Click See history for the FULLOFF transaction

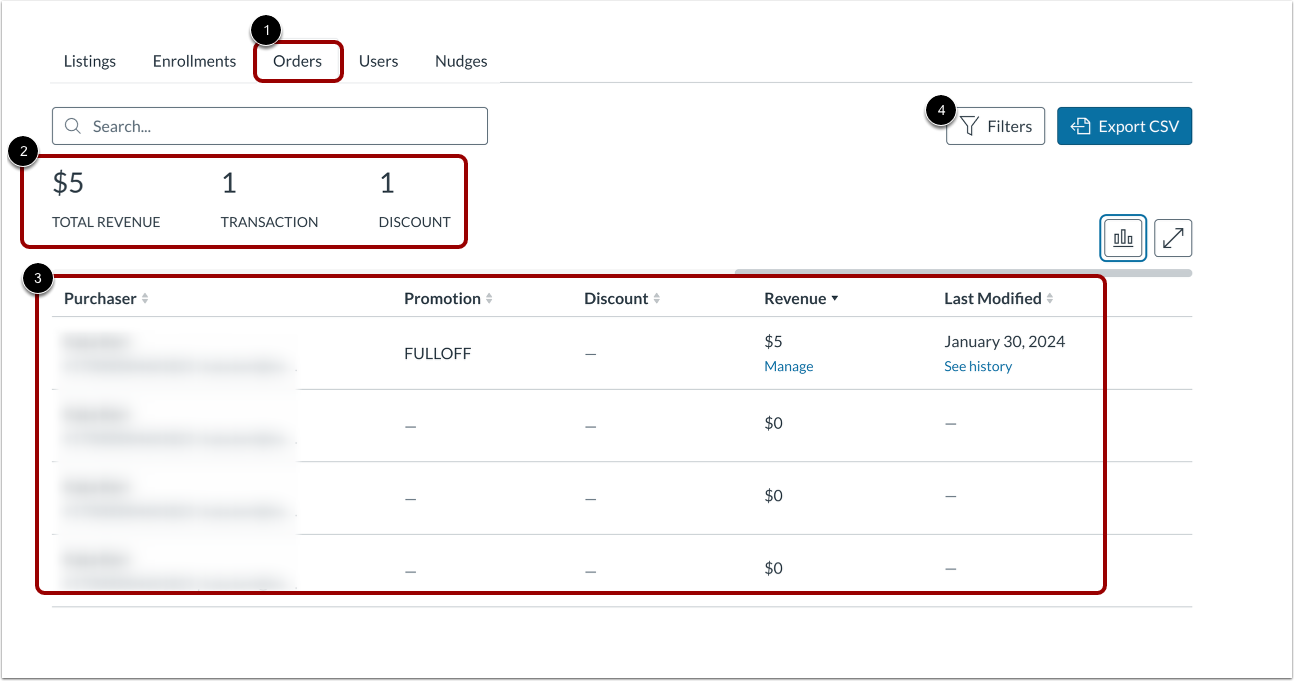(978, 366)
